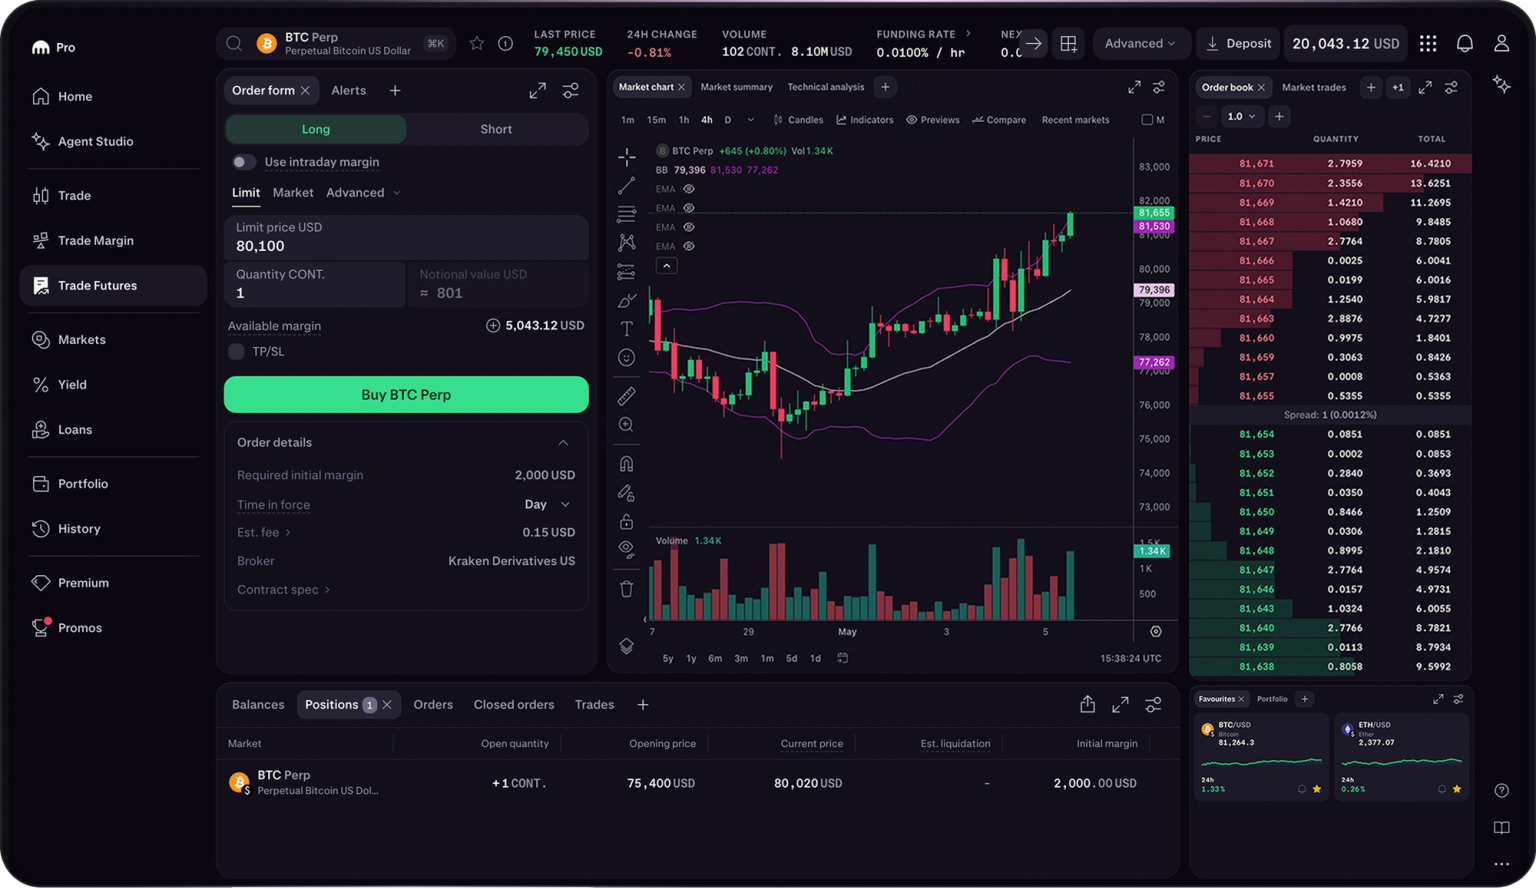The height and width of the screenshot is (889, 1536).
Task: Select the trend line drawing tool
Action: point(627,186)
